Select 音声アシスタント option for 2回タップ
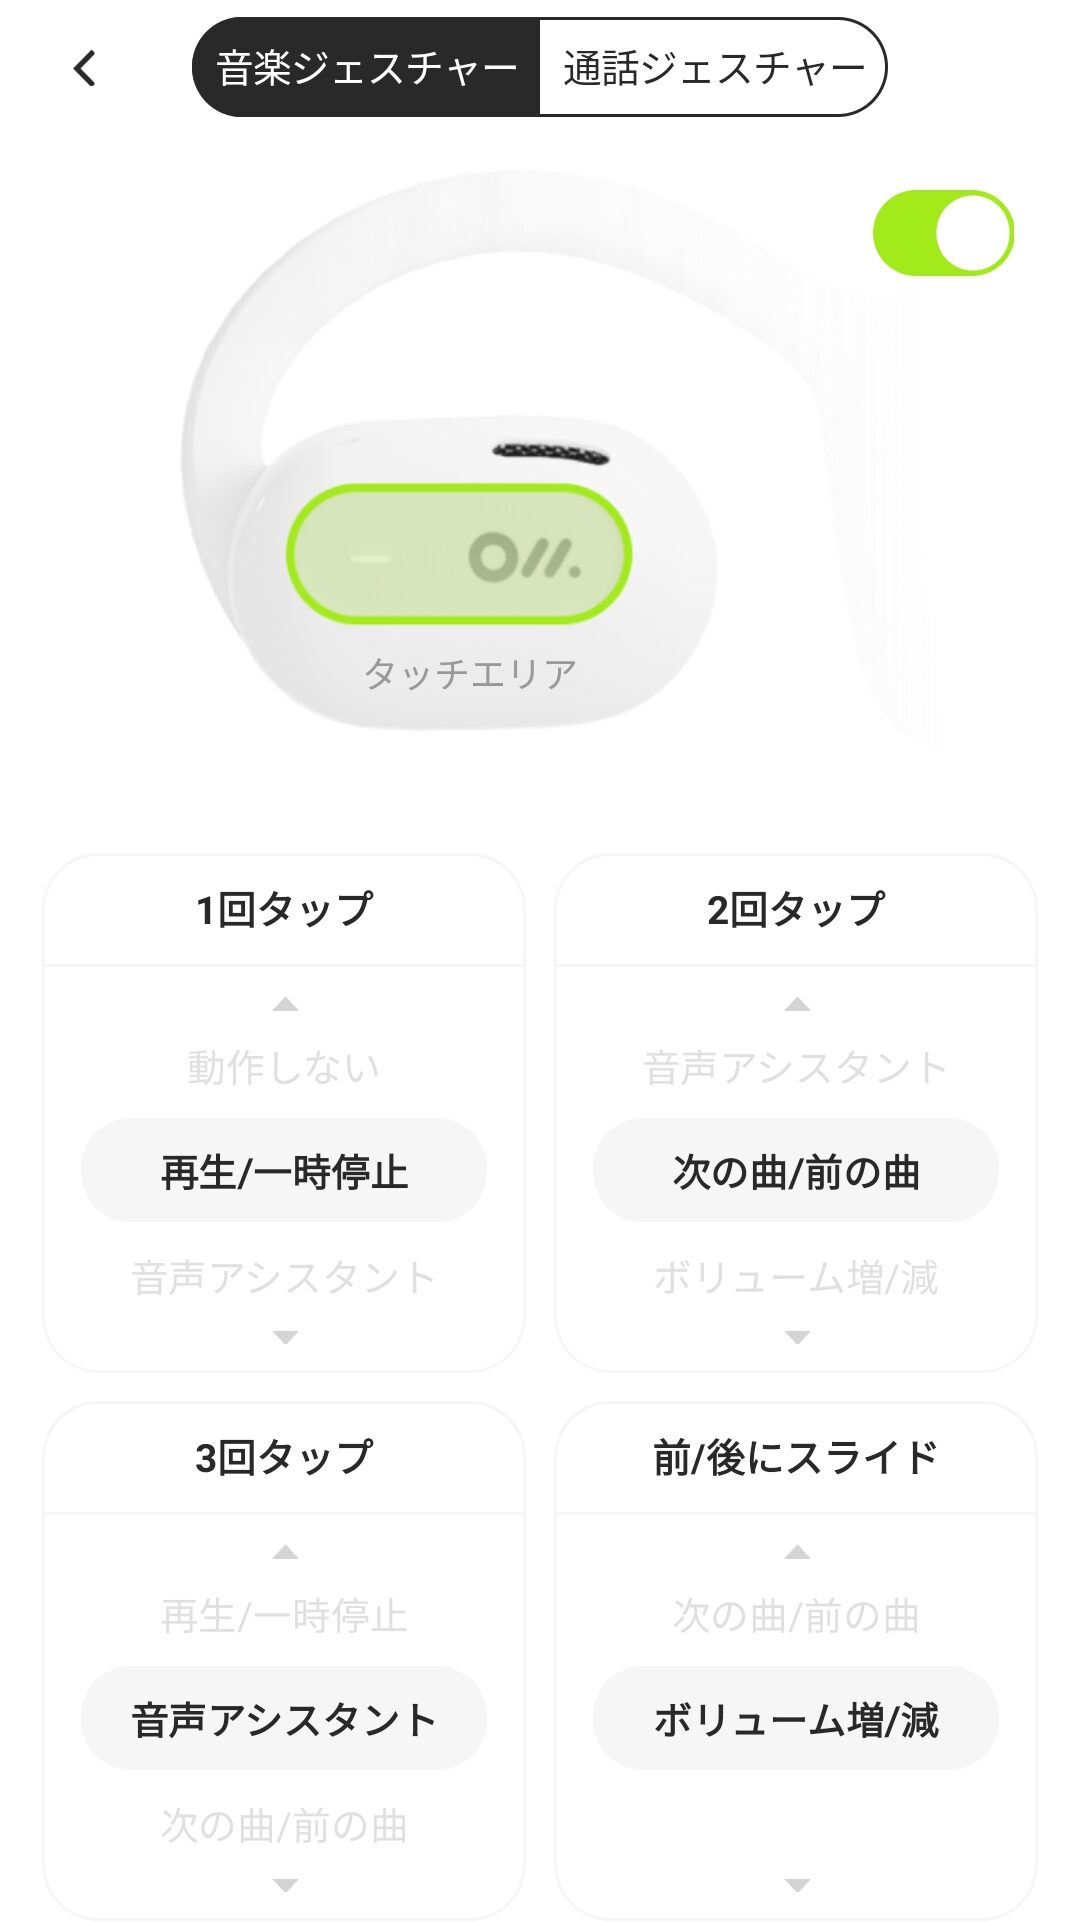The width and height of the screenshot is (1080, 1922). click(796, 1067)
